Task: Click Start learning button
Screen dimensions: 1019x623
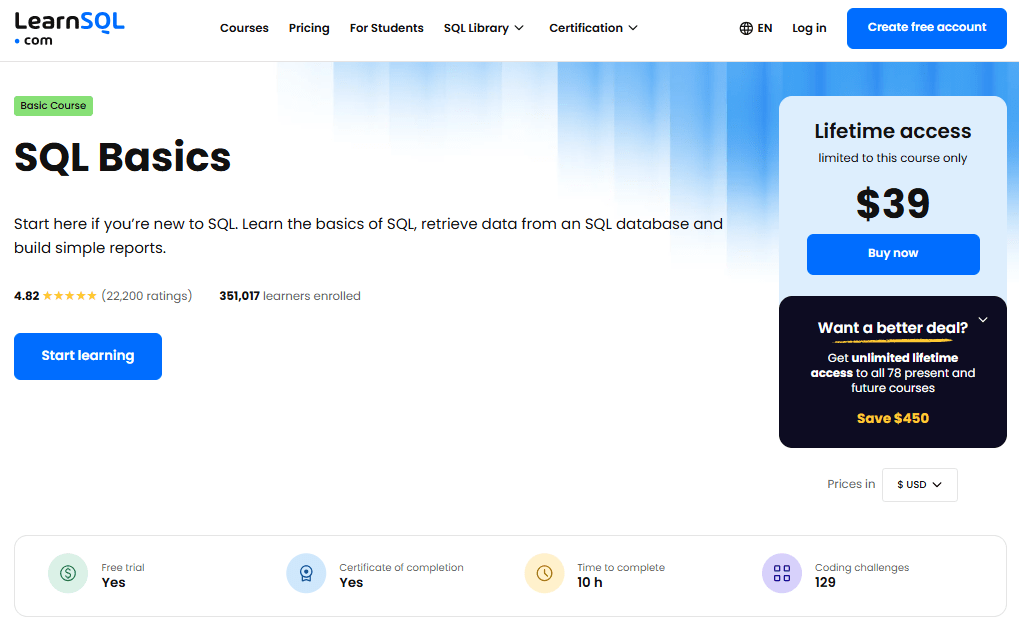Action: pos(88,356)
